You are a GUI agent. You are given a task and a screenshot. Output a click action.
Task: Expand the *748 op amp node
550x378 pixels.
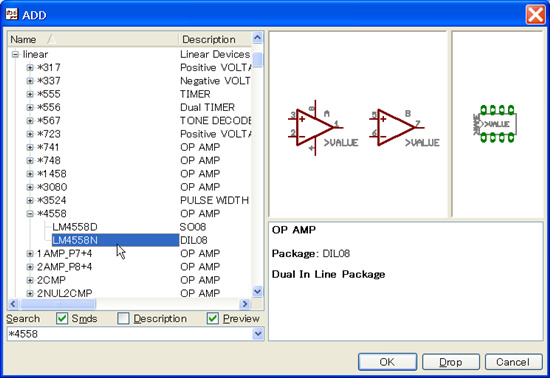[30, 161]
